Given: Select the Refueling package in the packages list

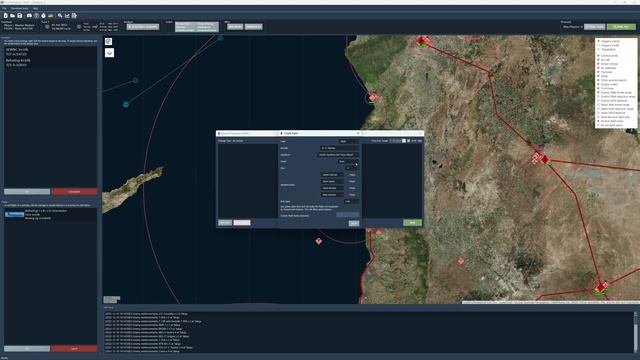Looking at the screenshot, I should pyautogui.click(x=51, y=62).
